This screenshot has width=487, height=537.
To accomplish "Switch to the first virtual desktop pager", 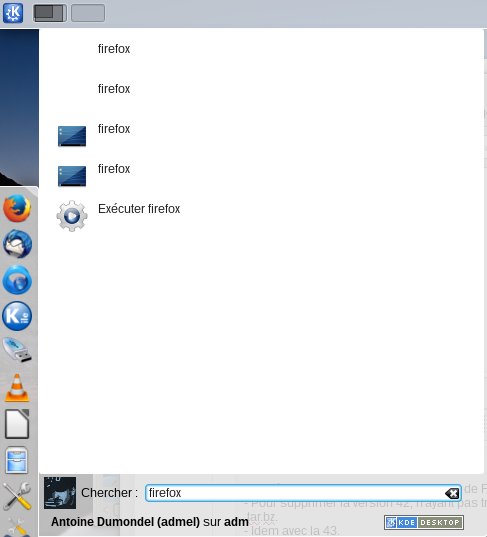I will click(x=50, y=13).
